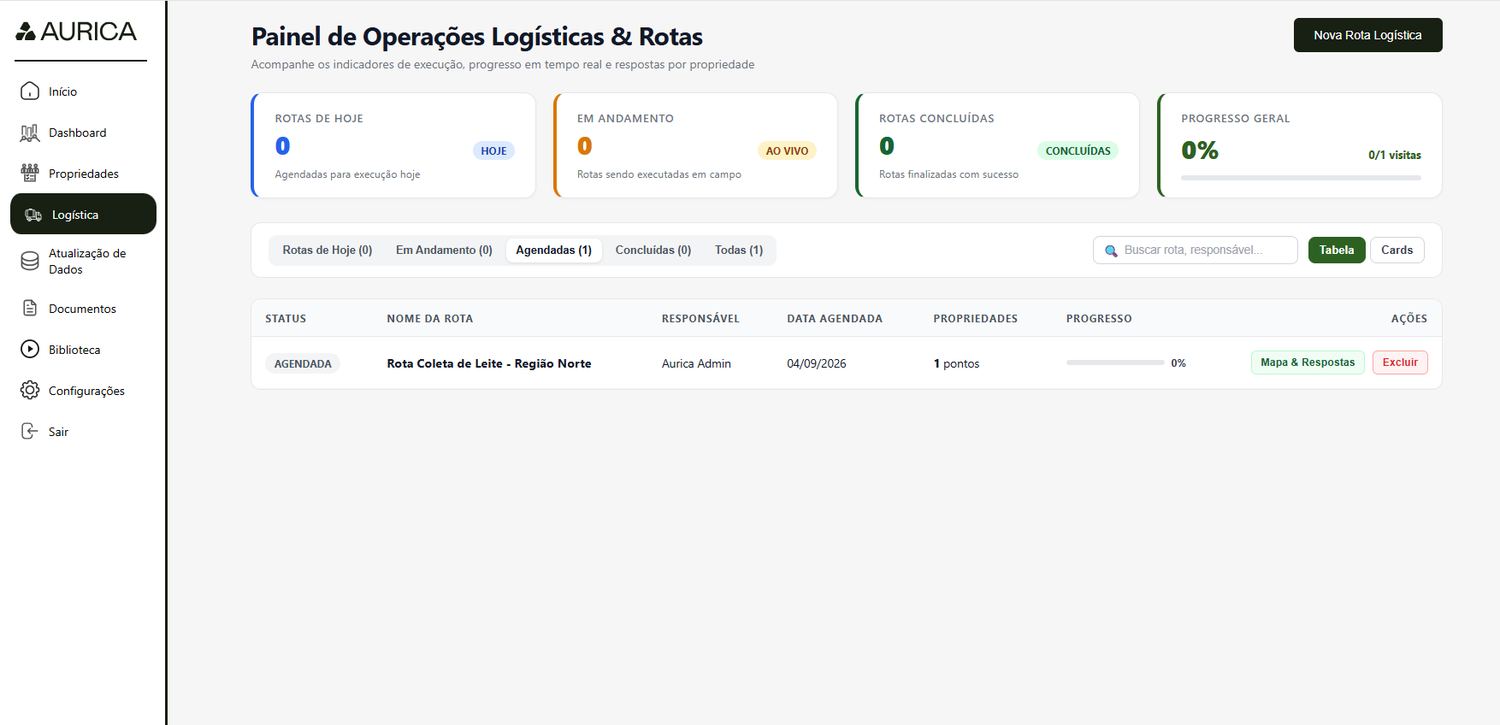Viewport: 1500px width, 725px height.
Task: Click the CONCLUÍDAS badge in Rotas Concluídas card
Action: [x=1078, y=151]
